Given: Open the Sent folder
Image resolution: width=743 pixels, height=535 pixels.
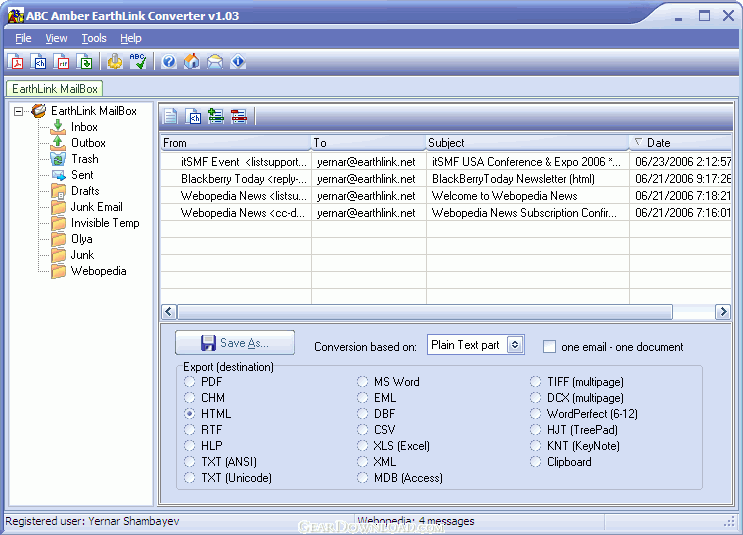Looking at the screenshot, I should point(82,175).
